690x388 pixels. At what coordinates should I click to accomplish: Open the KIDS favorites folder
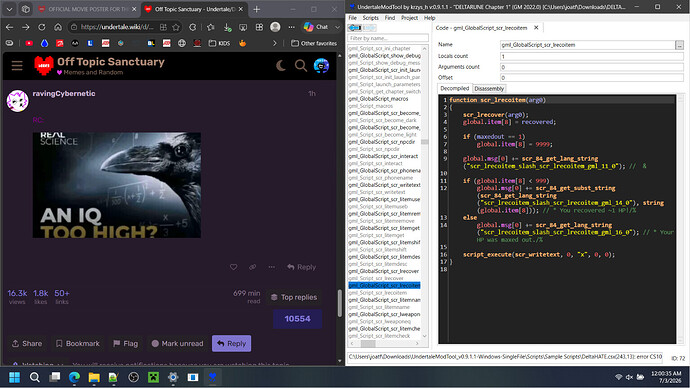point(219,43)
